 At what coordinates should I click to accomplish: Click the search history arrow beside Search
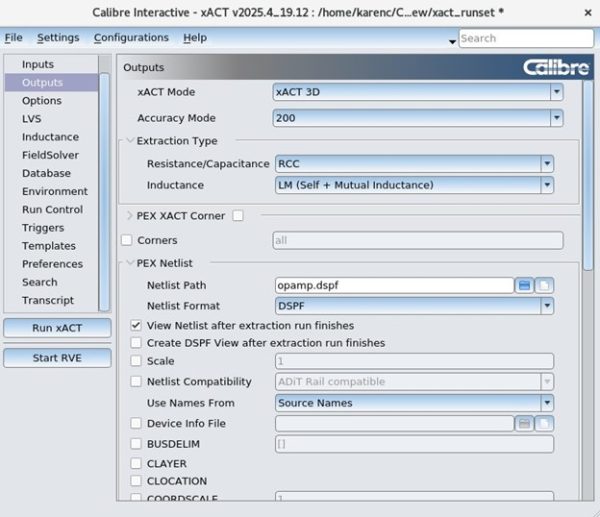(452, 41)
